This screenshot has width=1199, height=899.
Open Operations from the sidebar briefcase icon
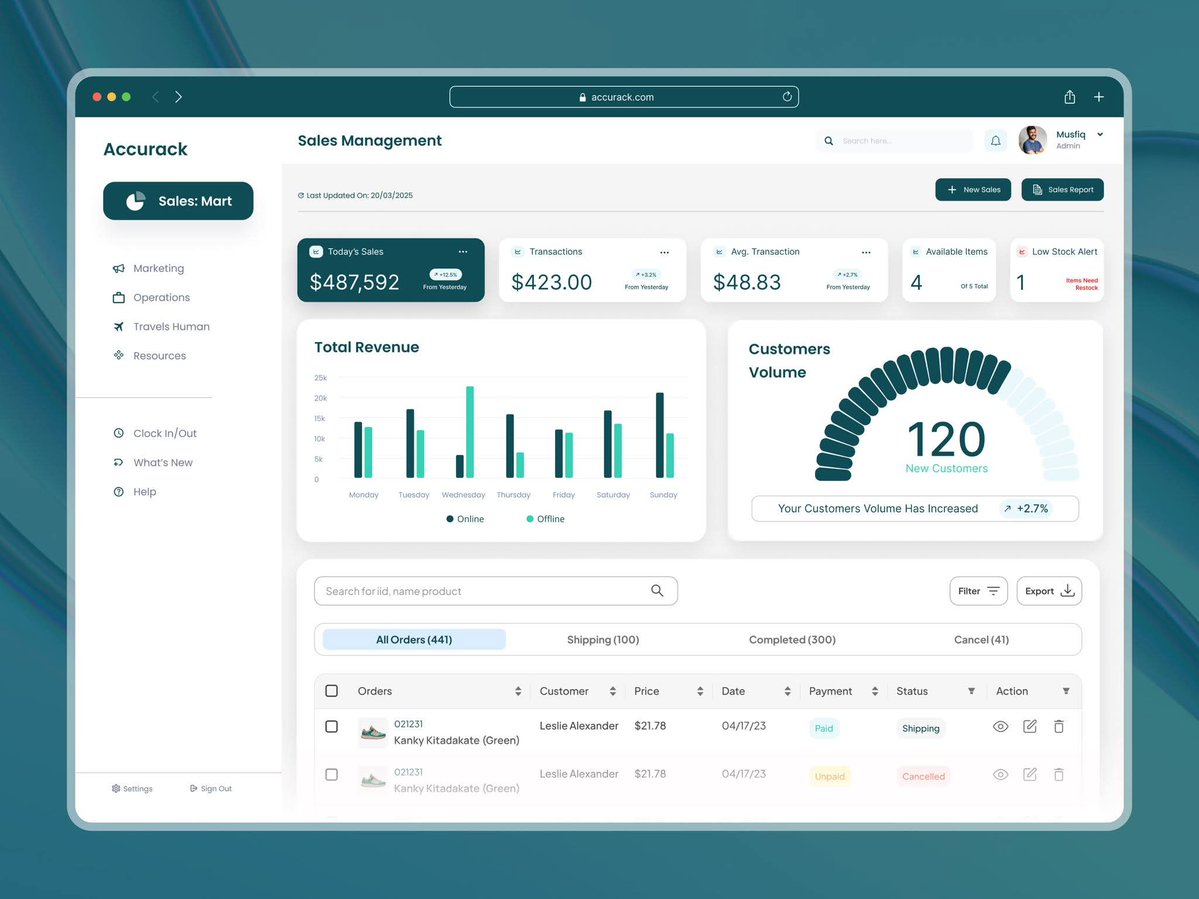pyautogui.click(x=118, y=297)
